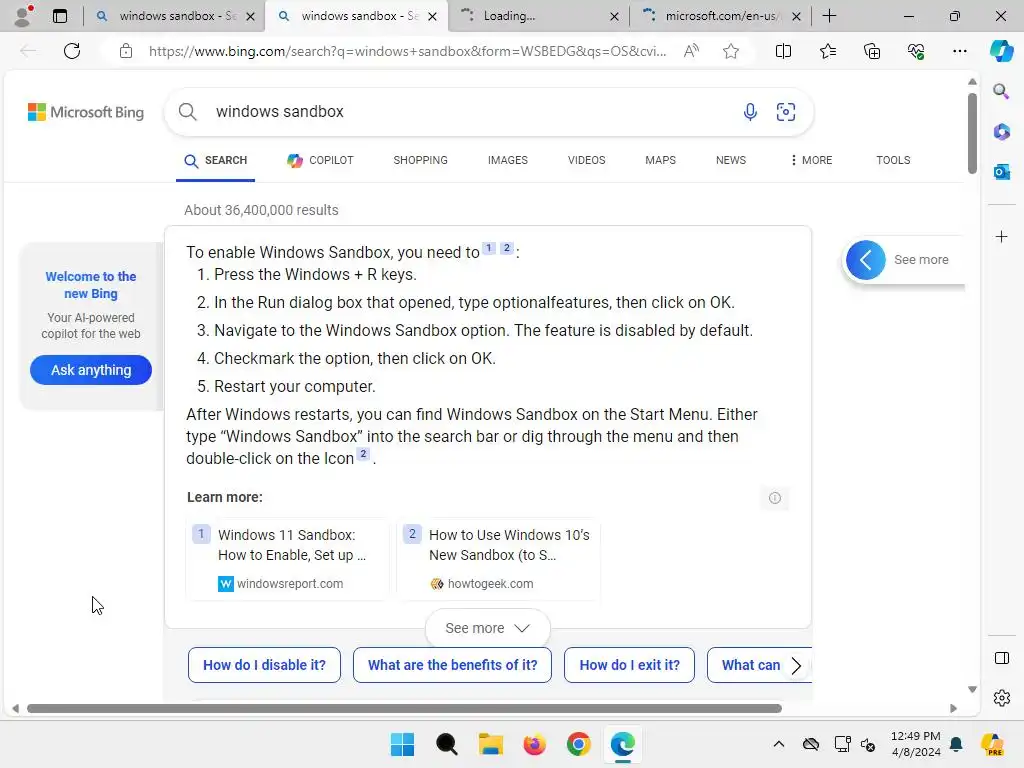The height and width of the screenshot is (768, 1024).
Task: Search using an image visual search icon
Action: tap(786, 112)
